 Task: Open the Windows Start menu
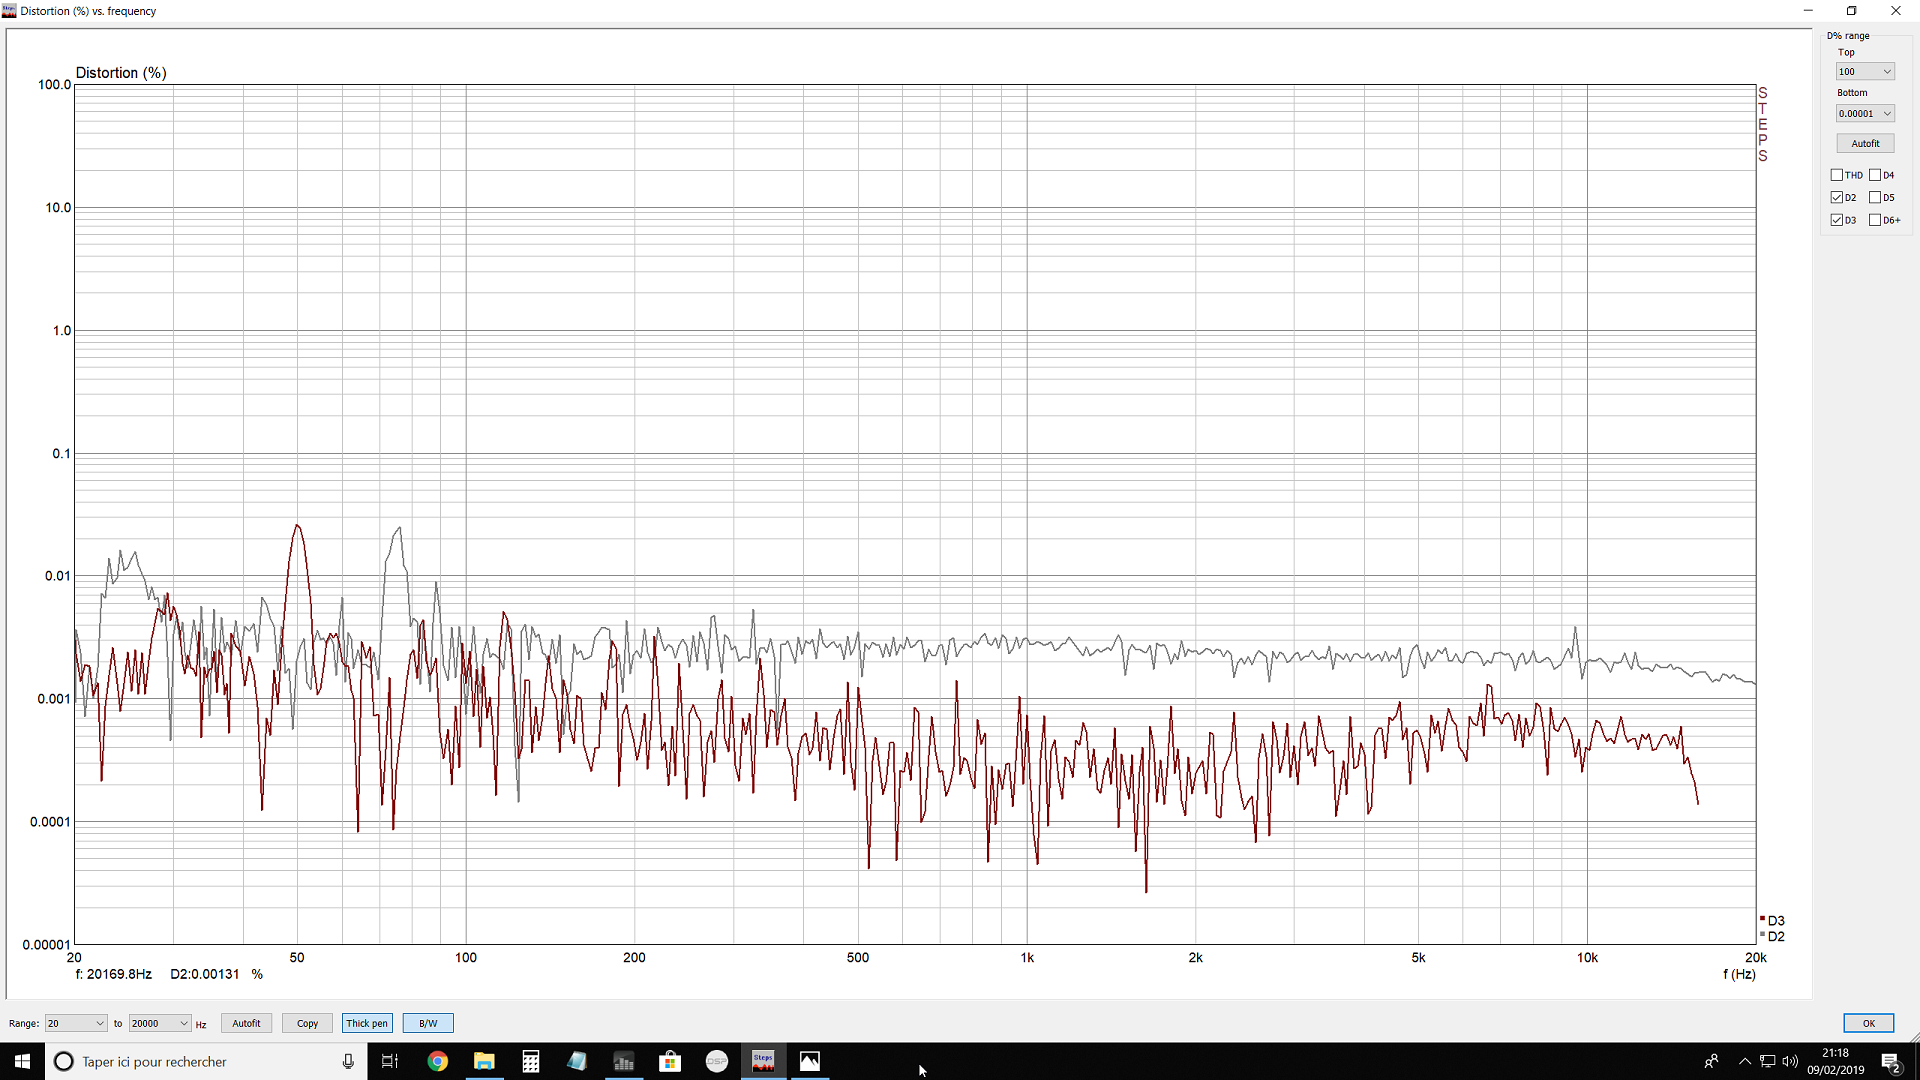22,1061
